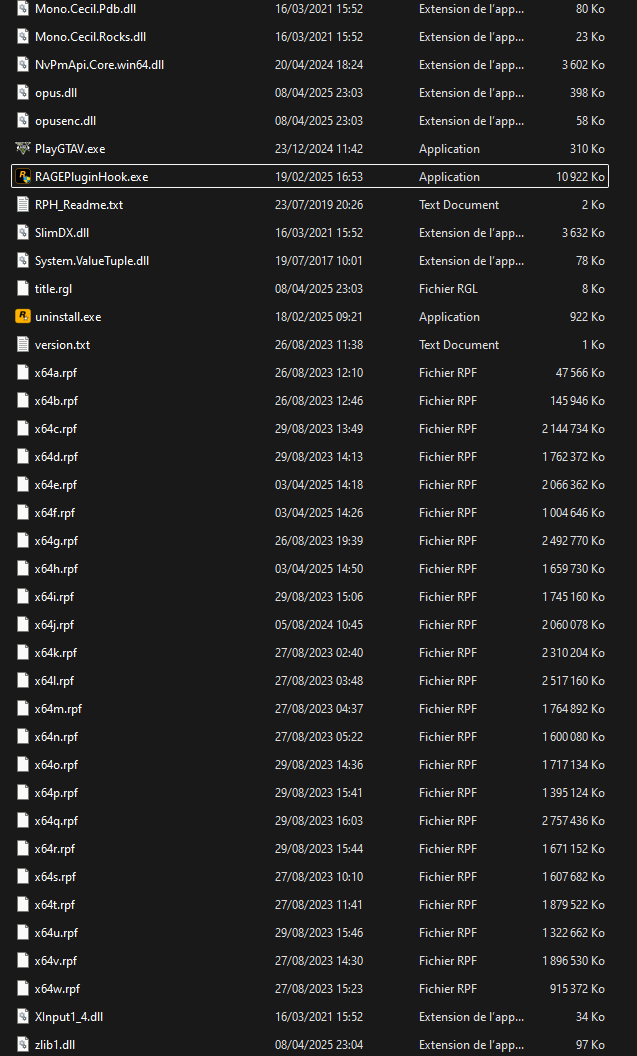Click the Rockstar uninstall.exe icon

(24, 317)
